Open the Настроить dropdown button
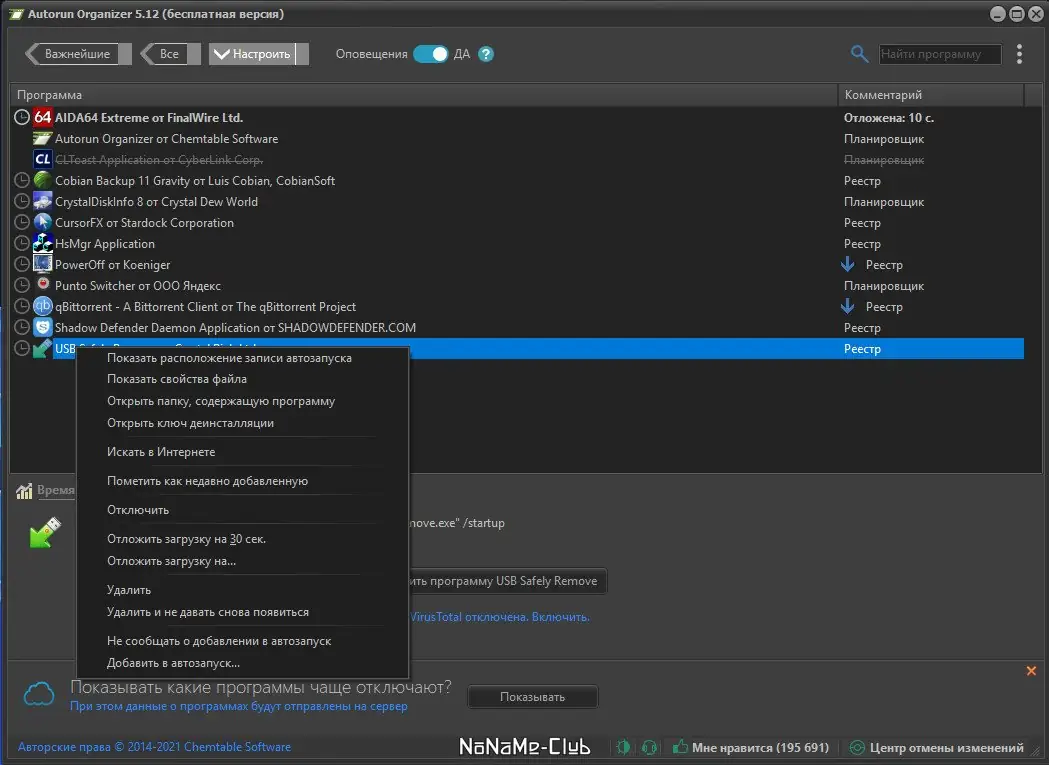 pyautogui.click(x=258, y=54)
